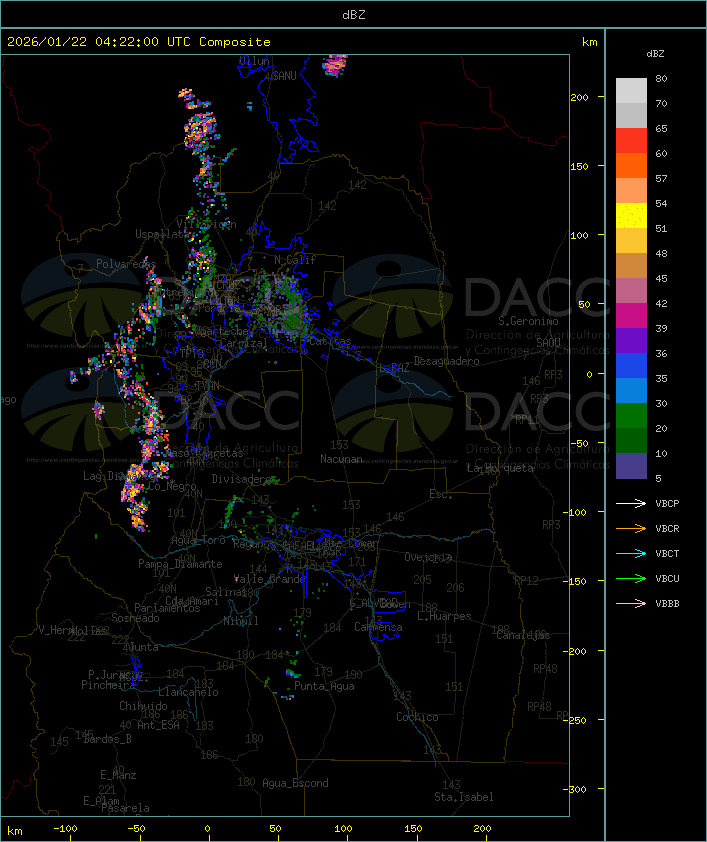Pick the mauve 42-45 dBZ swatch
The height and width of the screenshot is (842, 707).
click(x=631, y=291)
